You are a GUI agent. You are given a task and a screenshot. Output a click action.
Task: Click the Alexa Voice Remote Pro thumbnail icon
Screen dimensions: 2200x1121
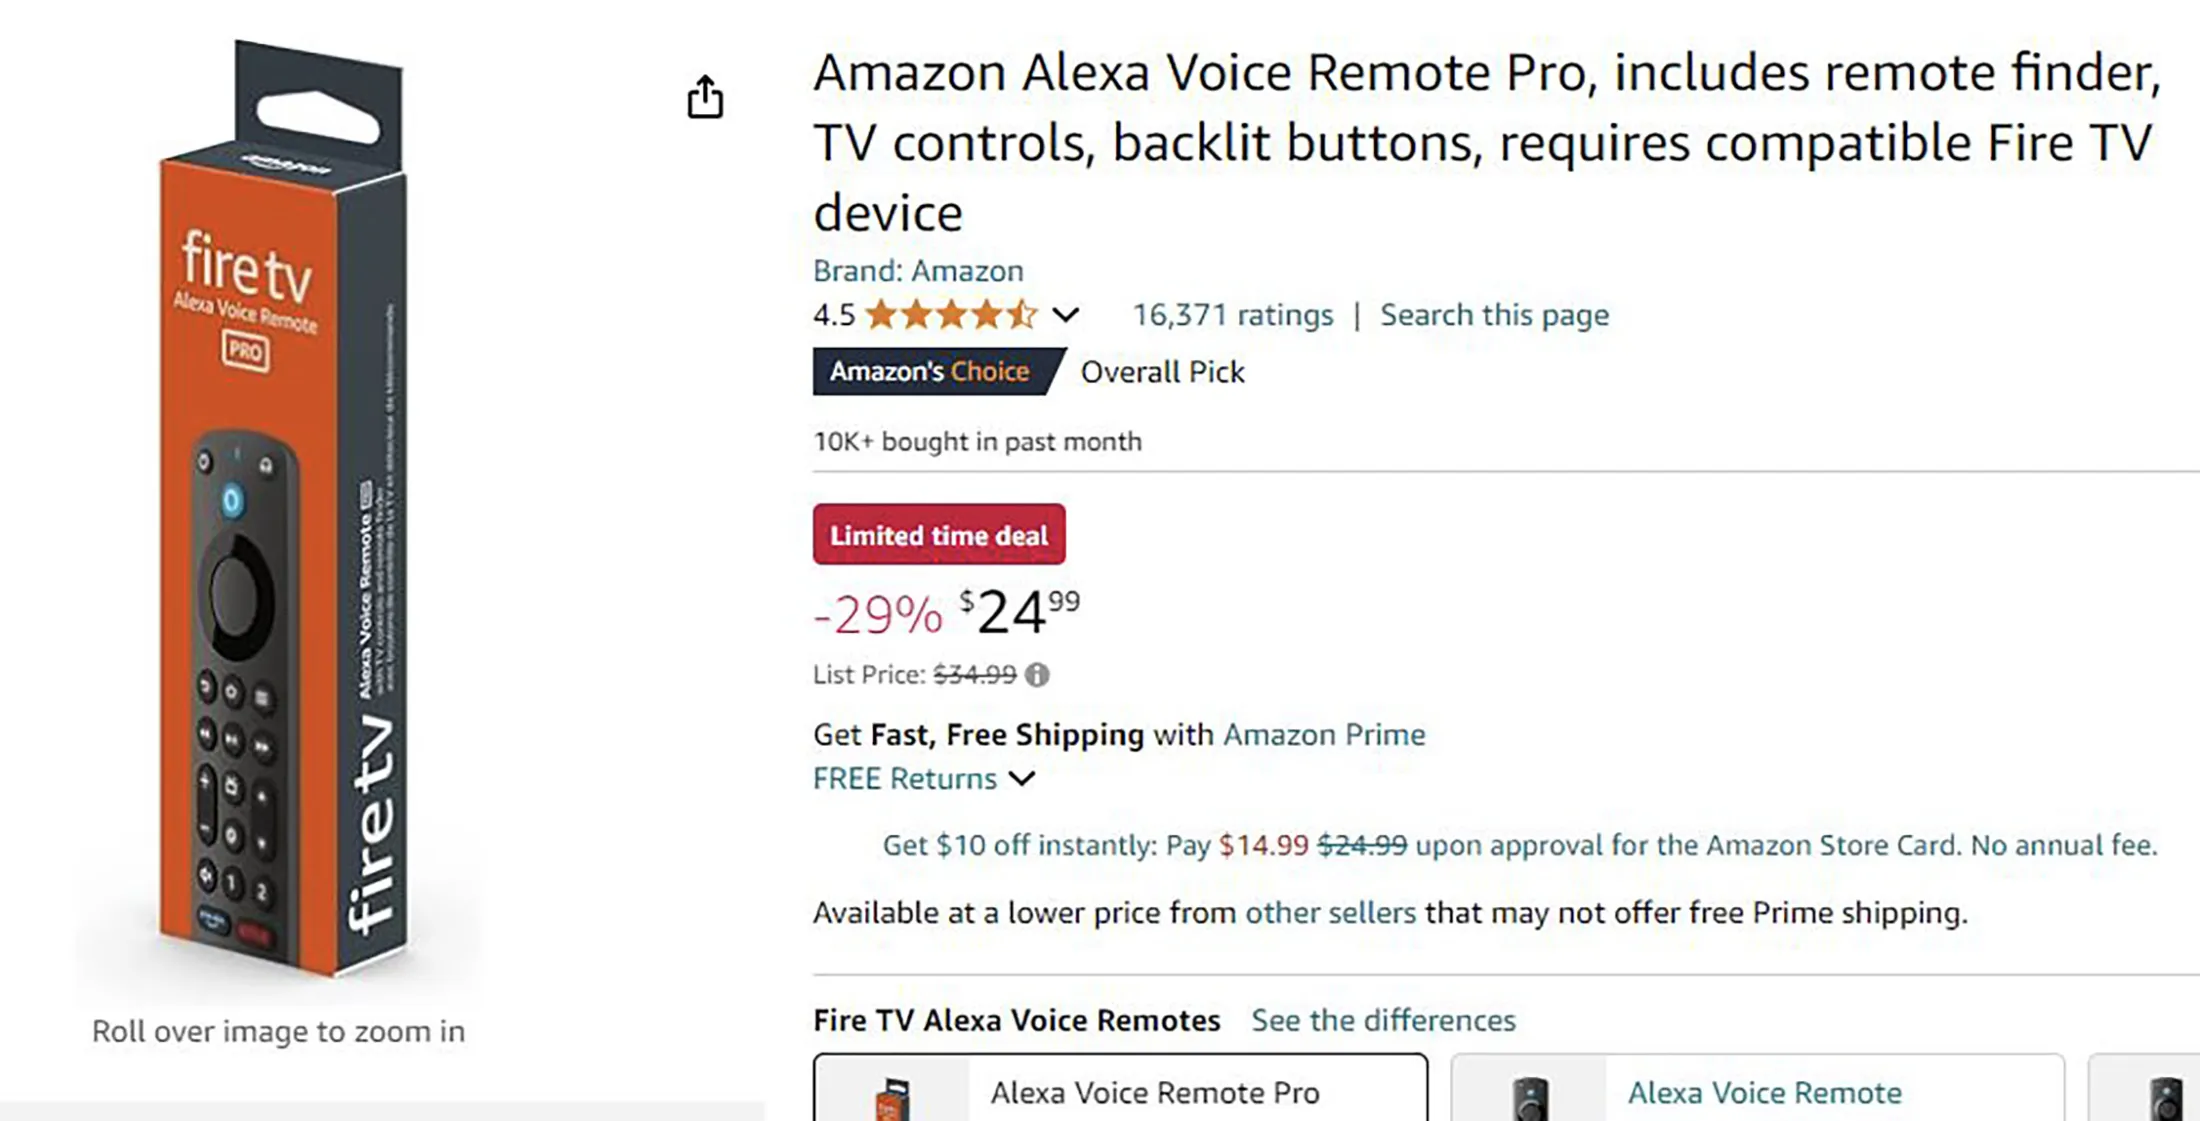pos(893,1098)
